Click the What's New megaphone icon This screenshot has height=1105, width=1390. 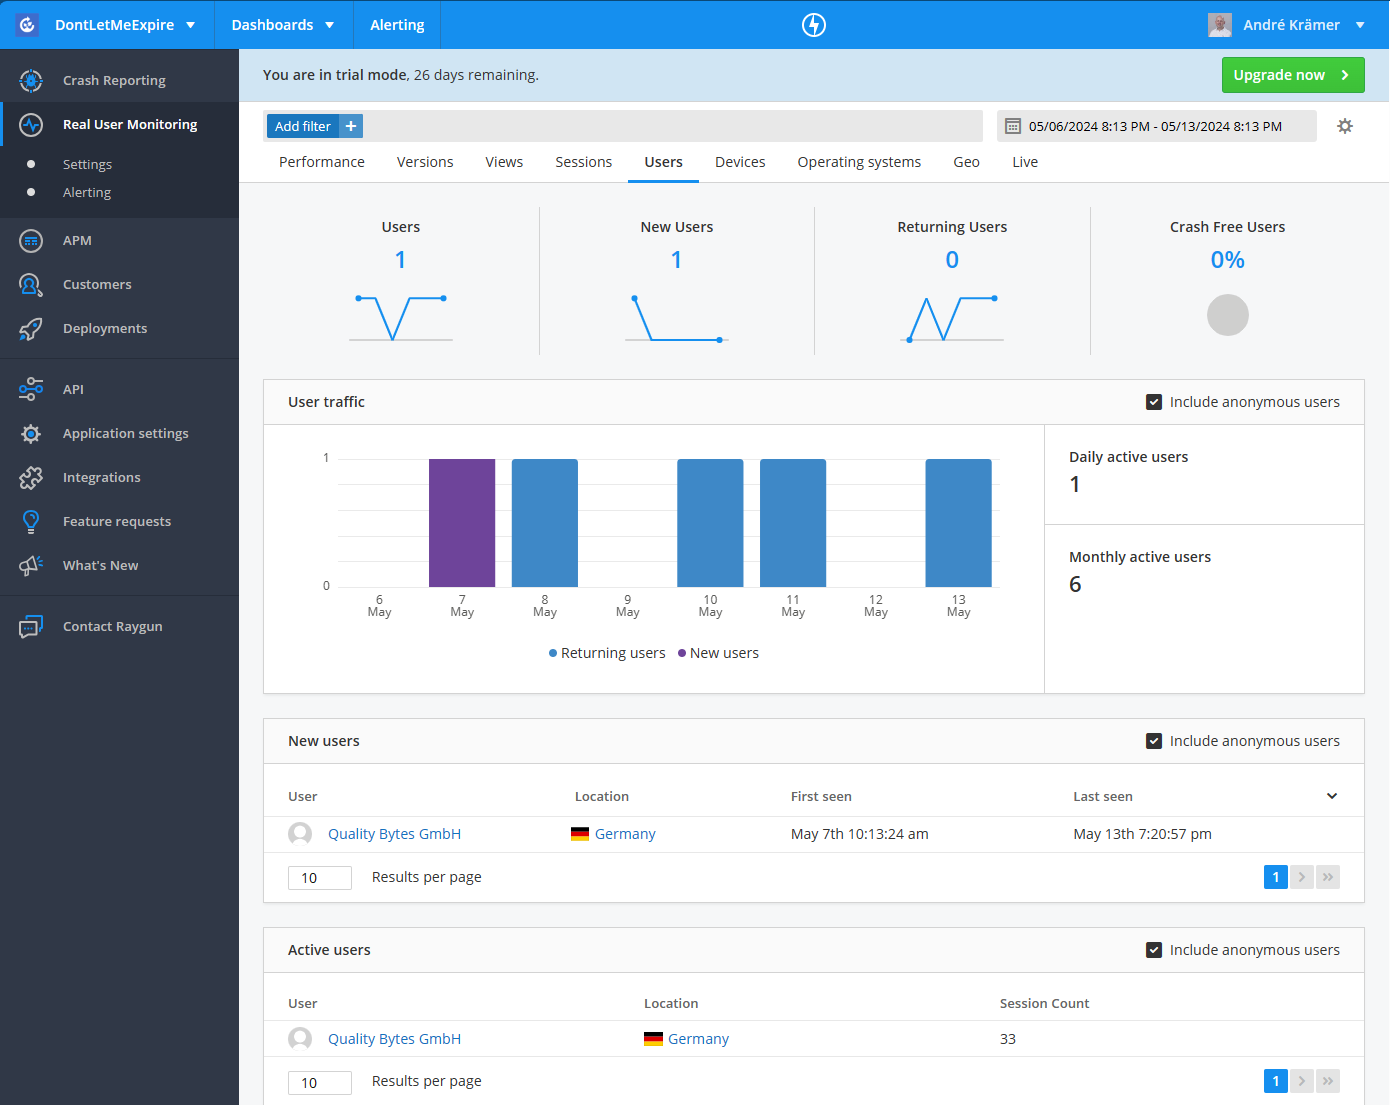point(30,565)
